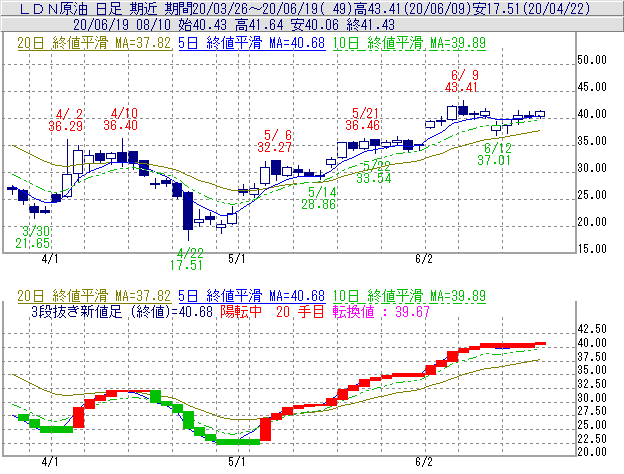
Task: Select lower chart 5日 終値平滑 MA=40.68 legend
Action: (252, 296)
